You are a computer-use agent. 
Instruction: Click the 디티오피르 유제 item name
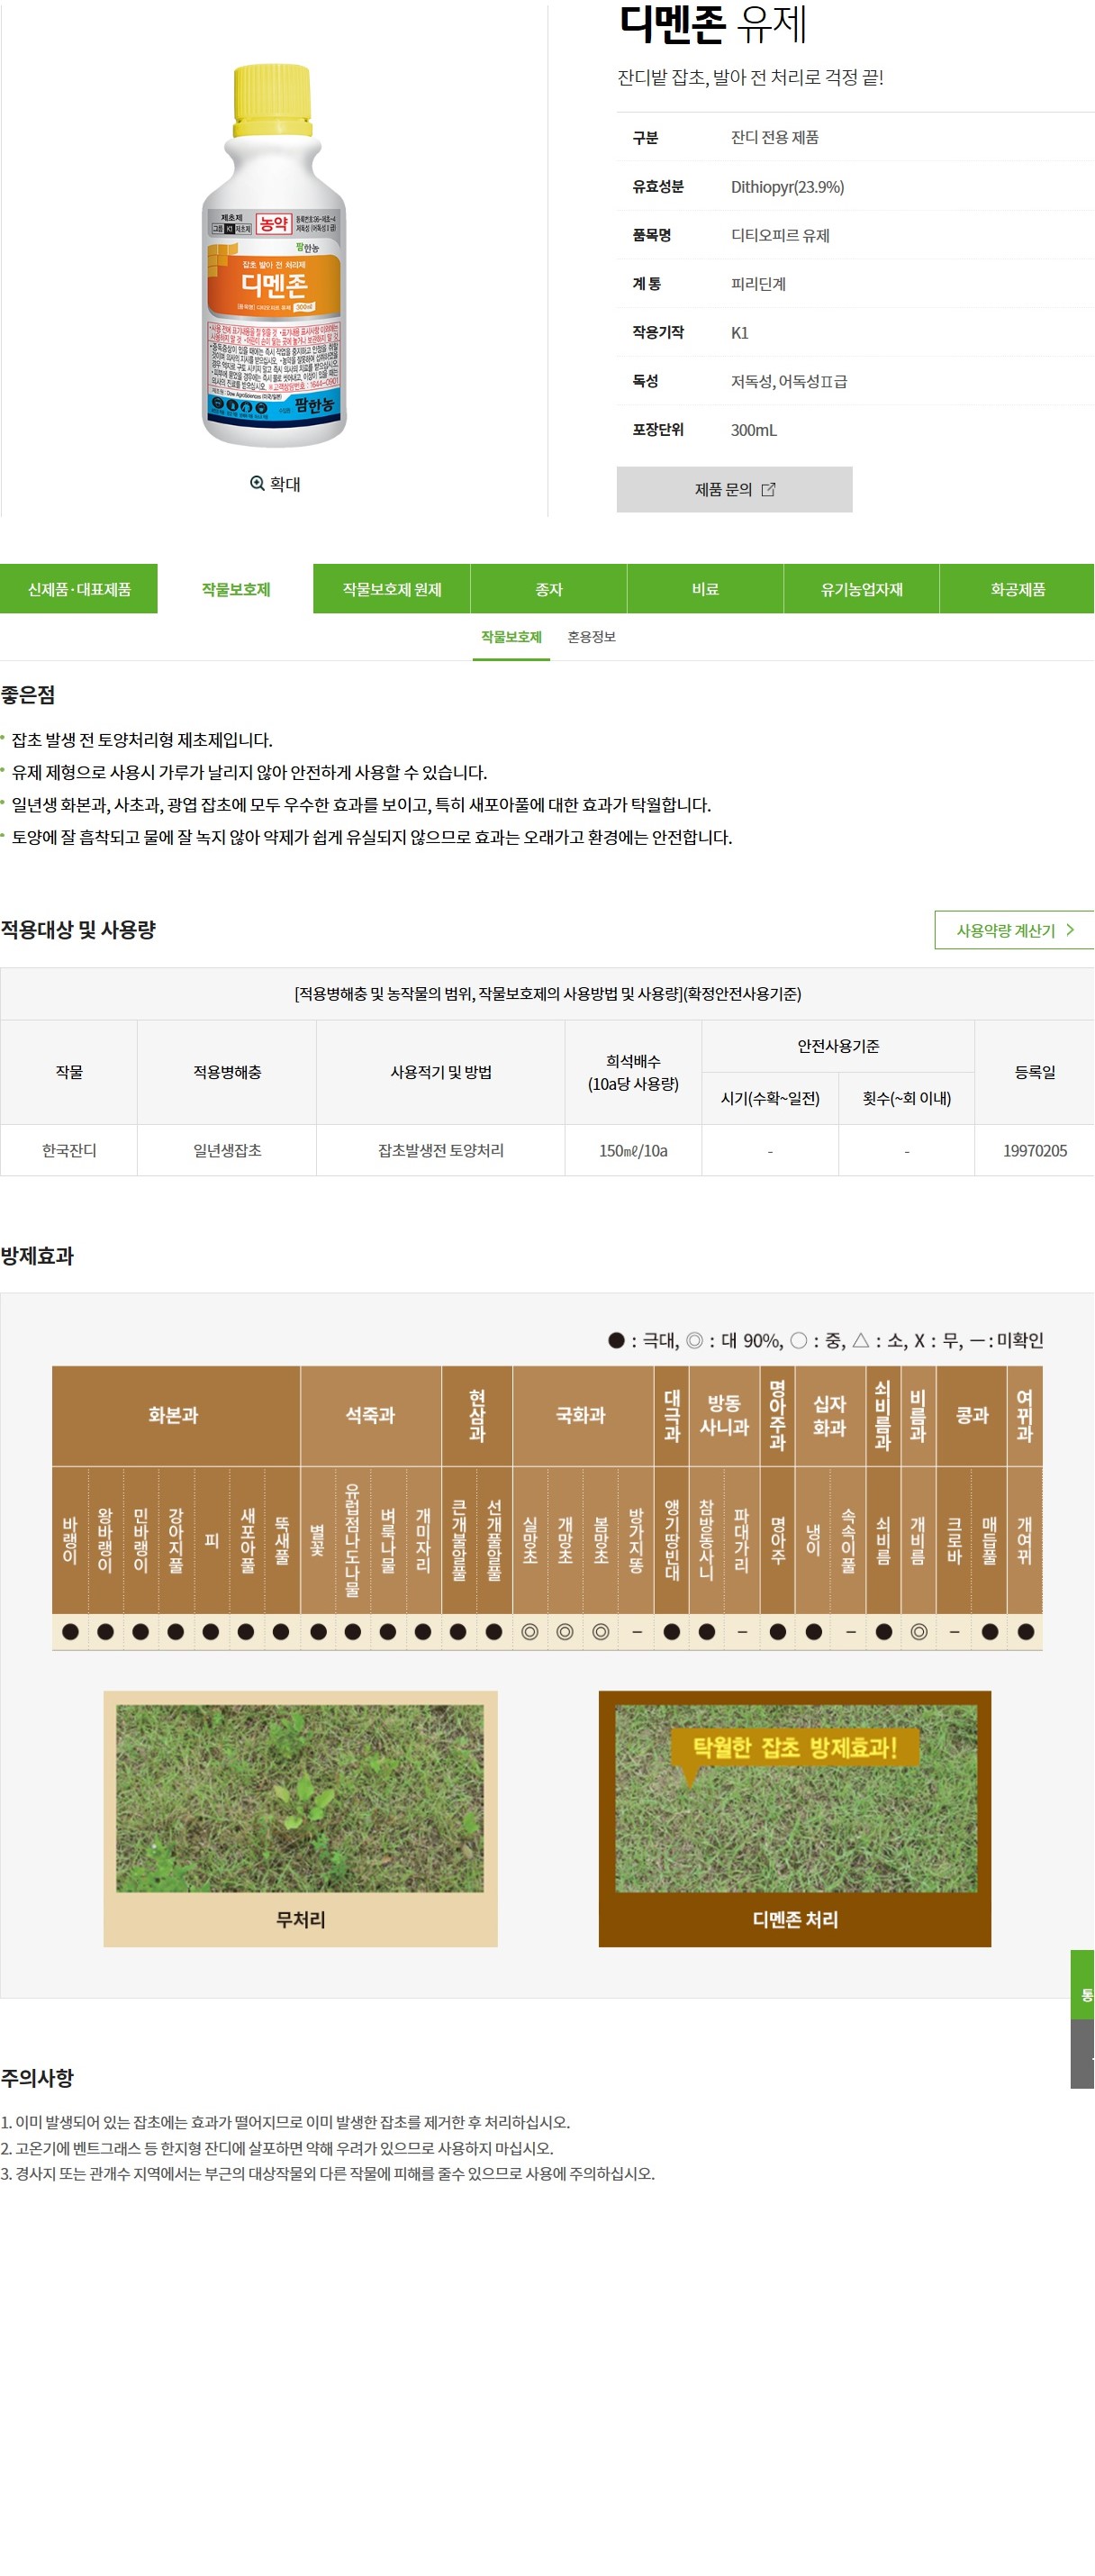(x=780, y=235)
